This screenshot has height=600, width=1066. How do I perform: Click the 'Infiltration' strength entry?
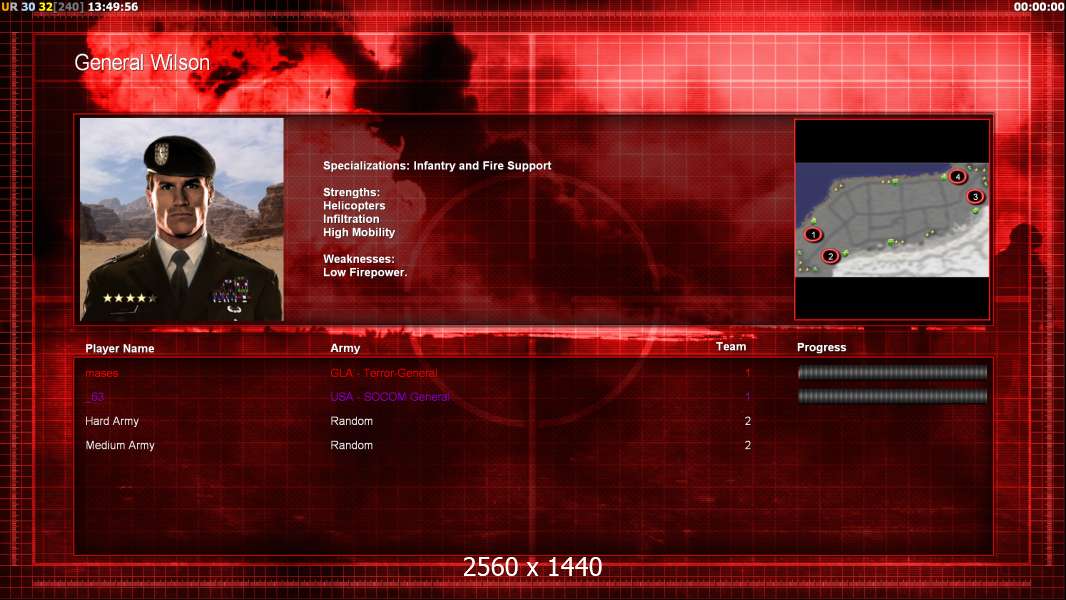[351, 219]
